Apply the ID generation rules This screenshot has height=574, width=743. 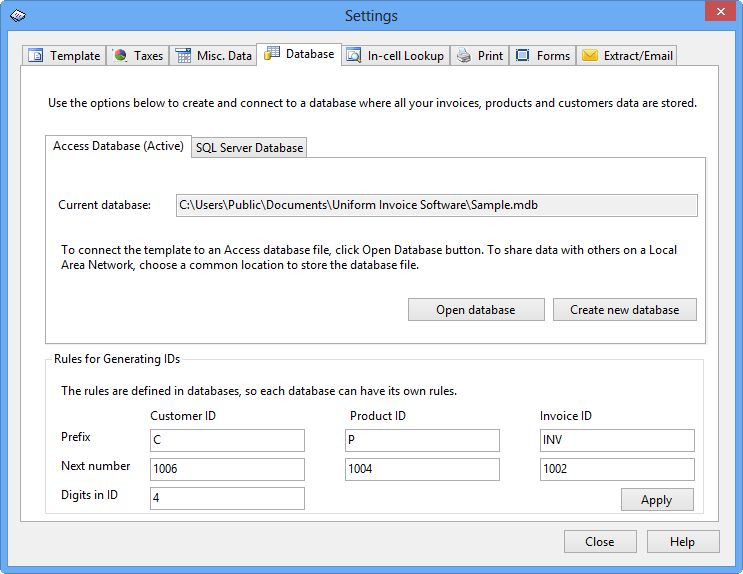point(657,500)
